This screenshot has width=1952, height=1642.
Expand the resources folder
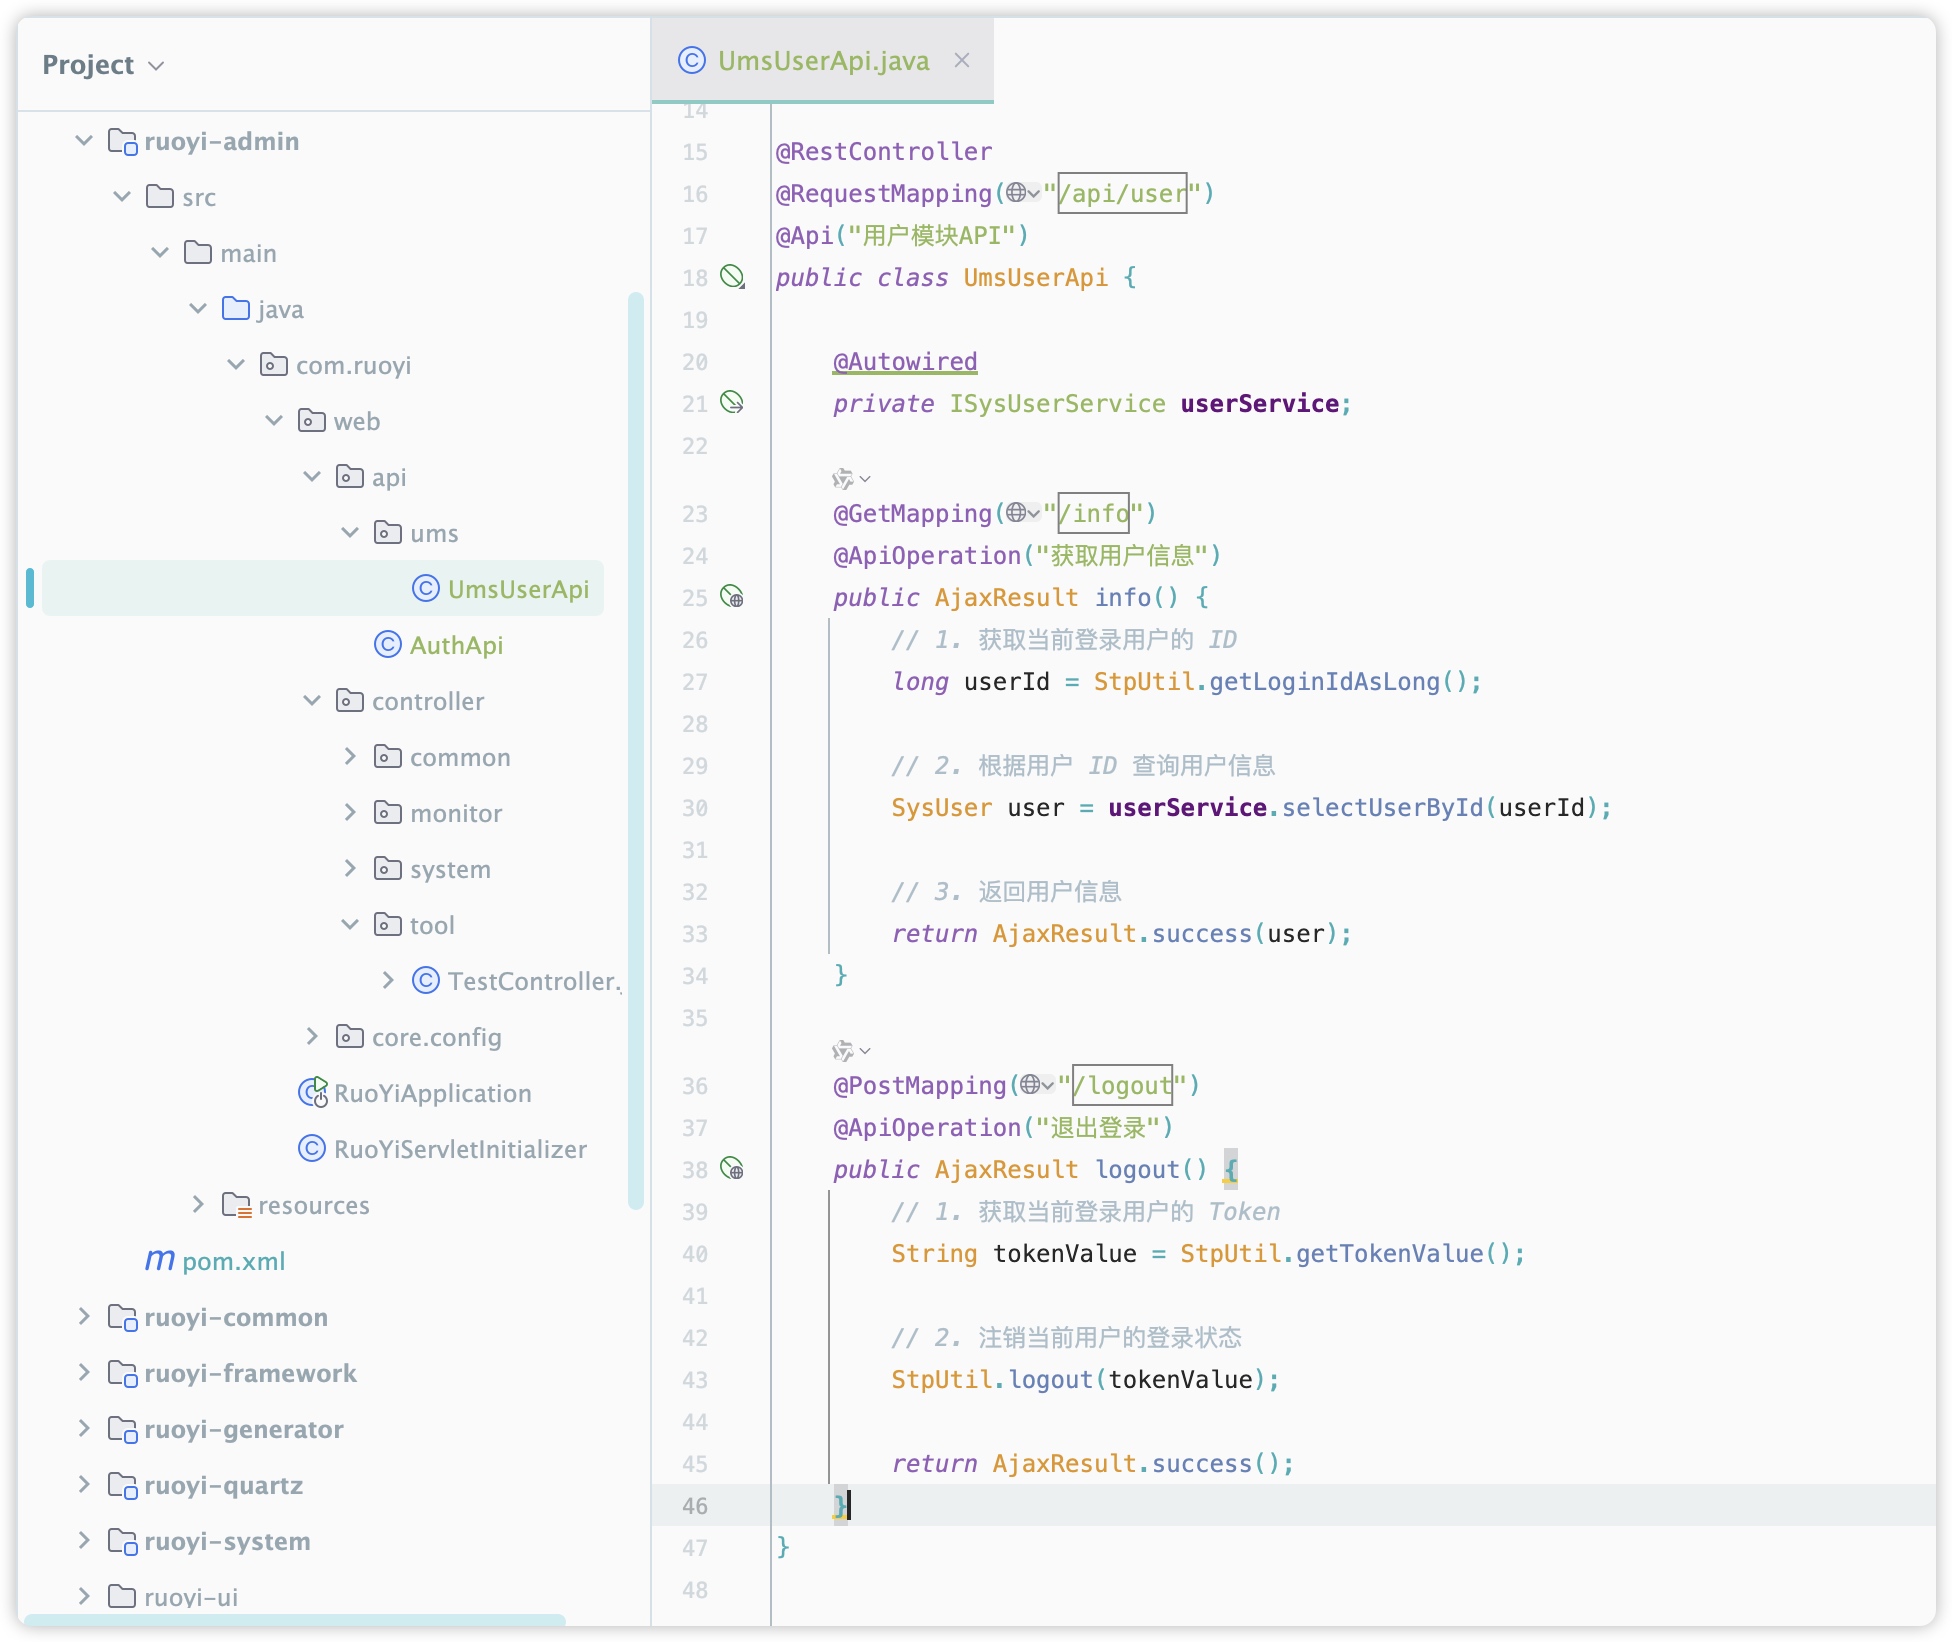[x=198, y=1205]
